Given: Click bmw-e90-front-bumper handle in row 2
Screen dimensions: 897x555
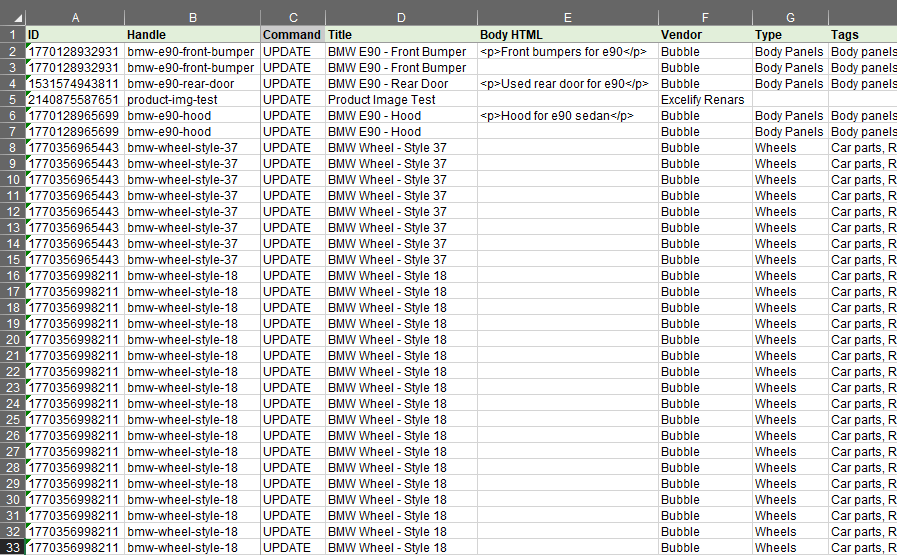Looking at the screenshot, I should 192,51.
